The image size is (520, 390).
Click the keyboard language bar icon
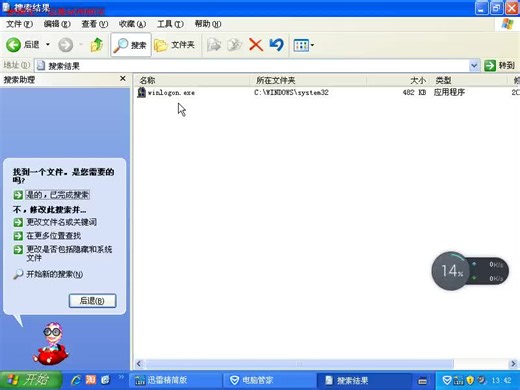point(422,380)
